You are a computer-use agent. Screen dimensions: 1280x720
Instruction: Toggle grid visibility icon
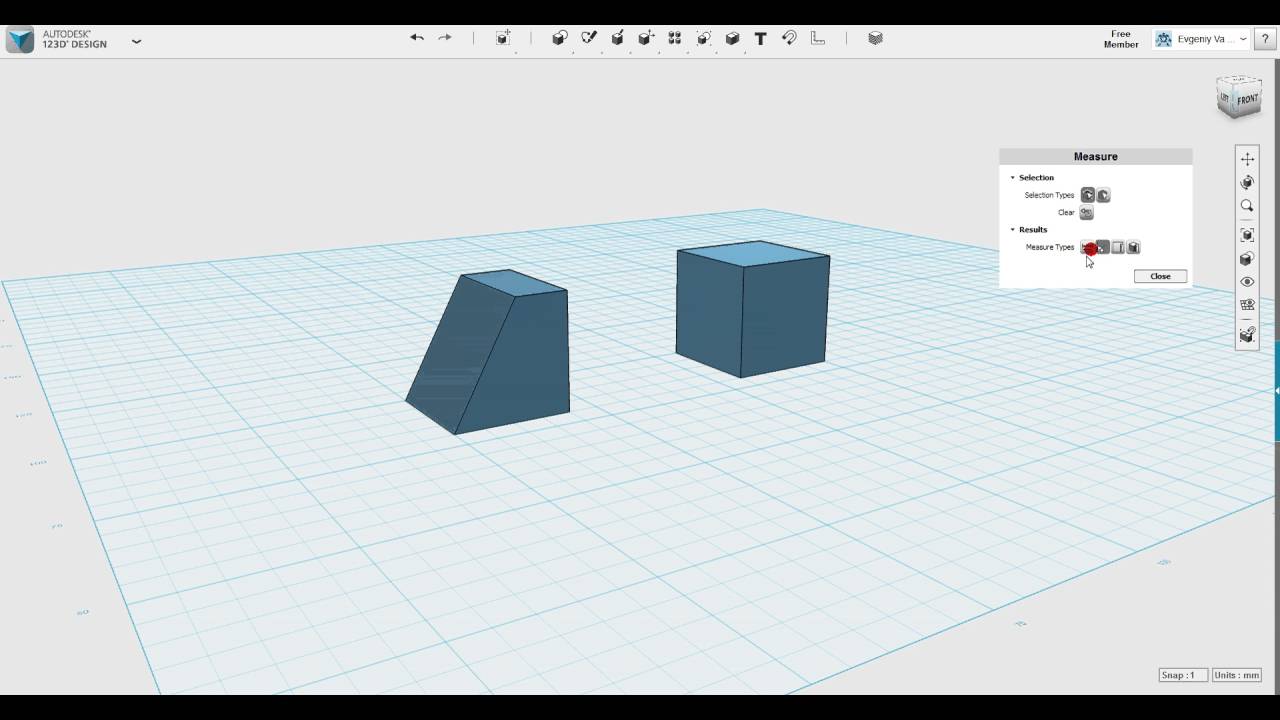[1247, 306]
